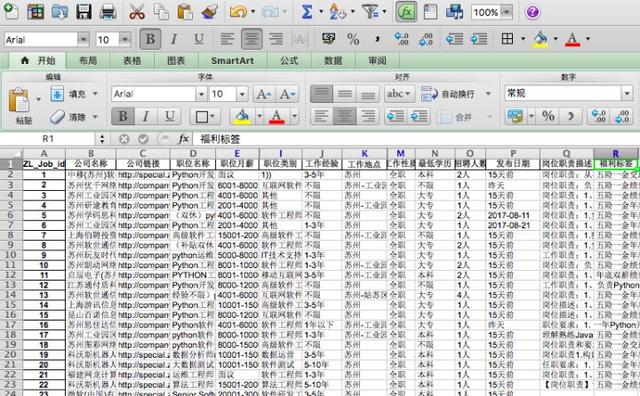The image size is (640, 396).
Task: Switch to the 数据 ribbon tab
Action: coord(333,61)
